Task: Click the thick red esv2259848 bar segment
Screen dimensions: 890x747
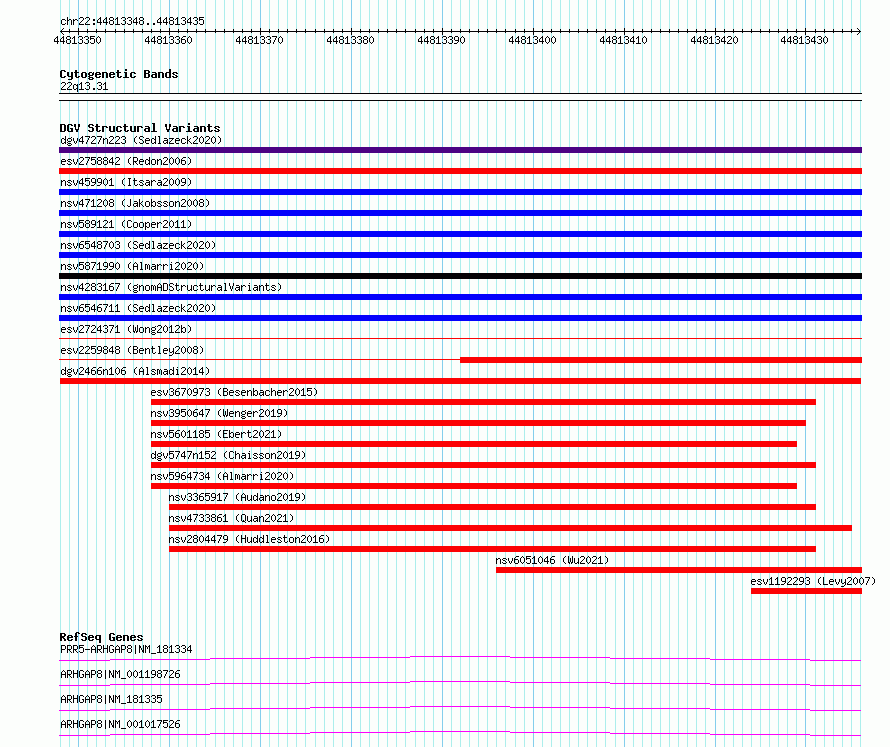Action: coord(661,360)
